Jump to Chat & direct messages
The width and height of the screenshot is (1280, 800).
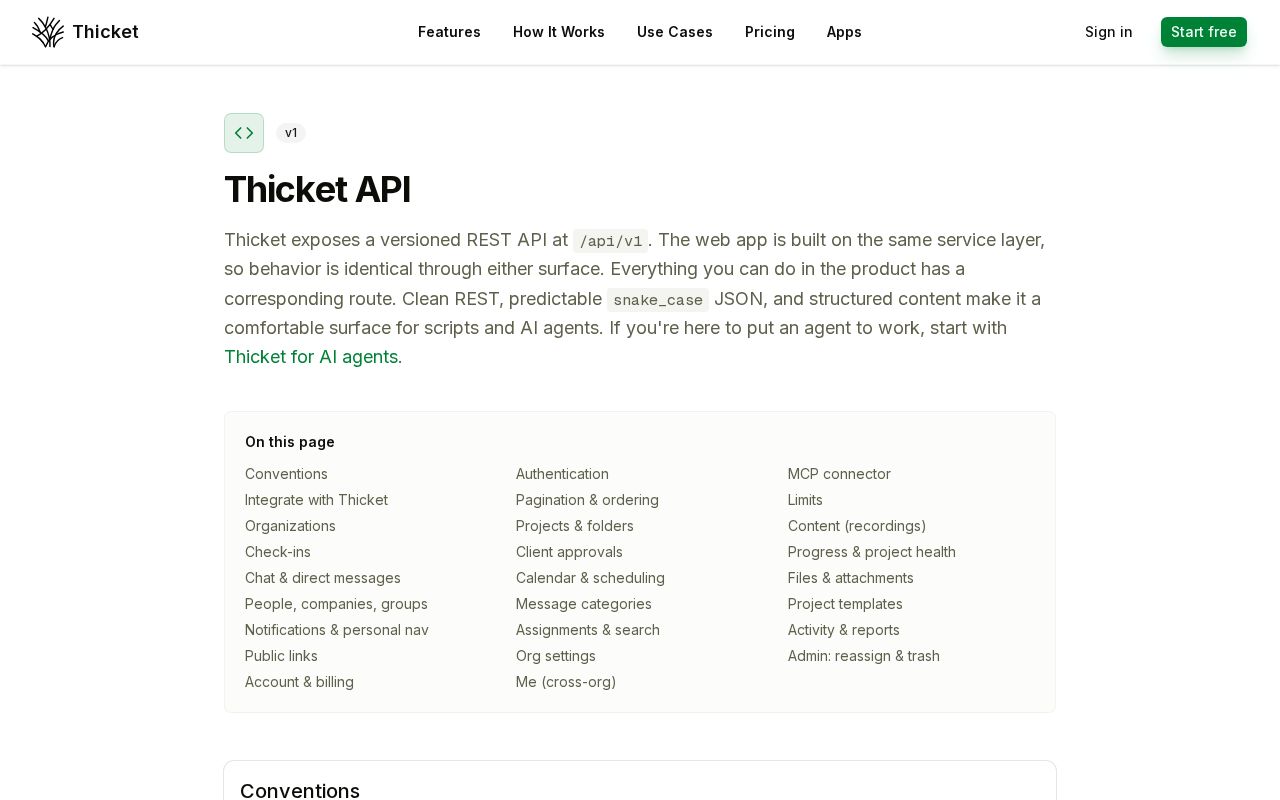tap(323, 578)
